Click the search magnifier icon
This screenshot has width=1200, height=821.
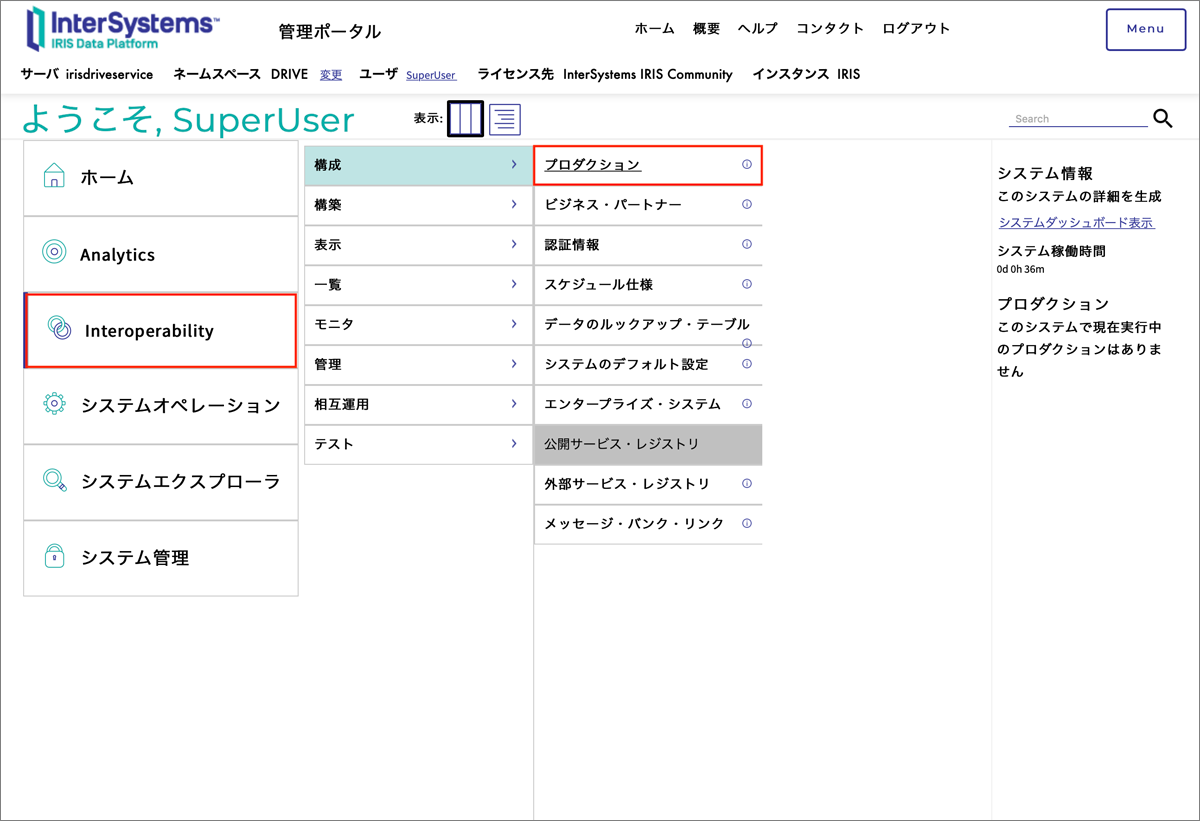click(x=1163, y=118)
